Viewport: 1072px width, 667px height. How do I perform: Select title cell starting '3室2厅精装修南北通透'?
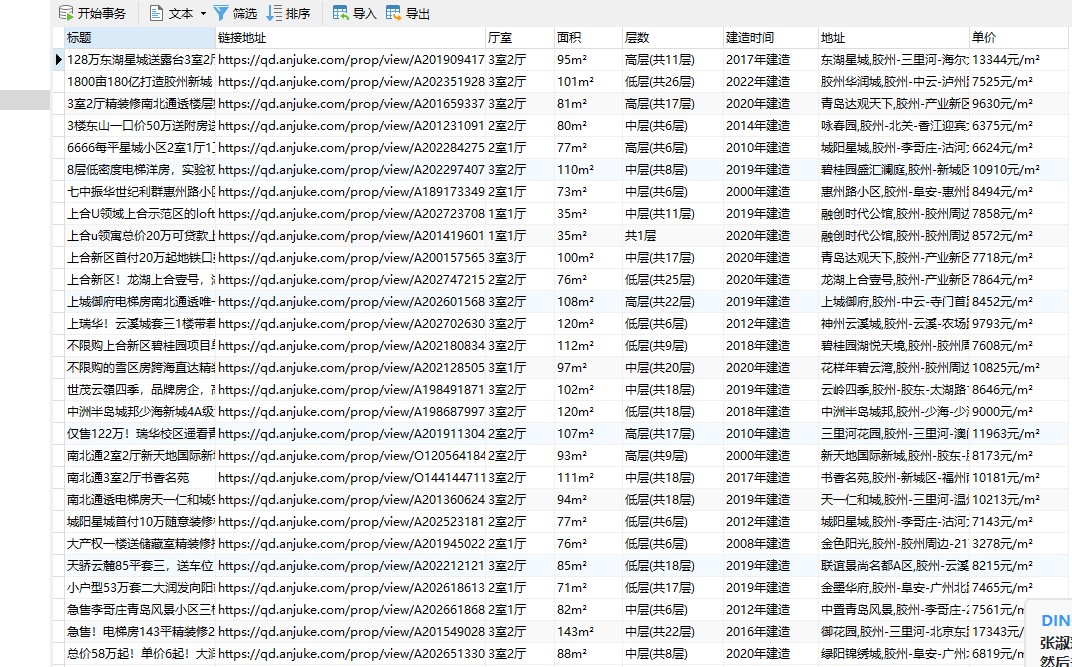coord(140,103)
